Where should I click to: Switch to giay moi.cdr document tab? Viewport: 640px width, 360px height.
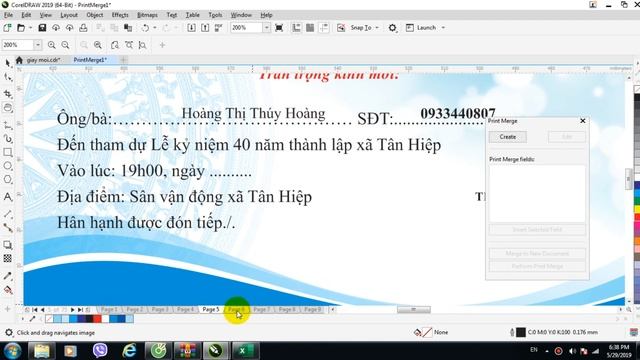[x=43, y=60]
